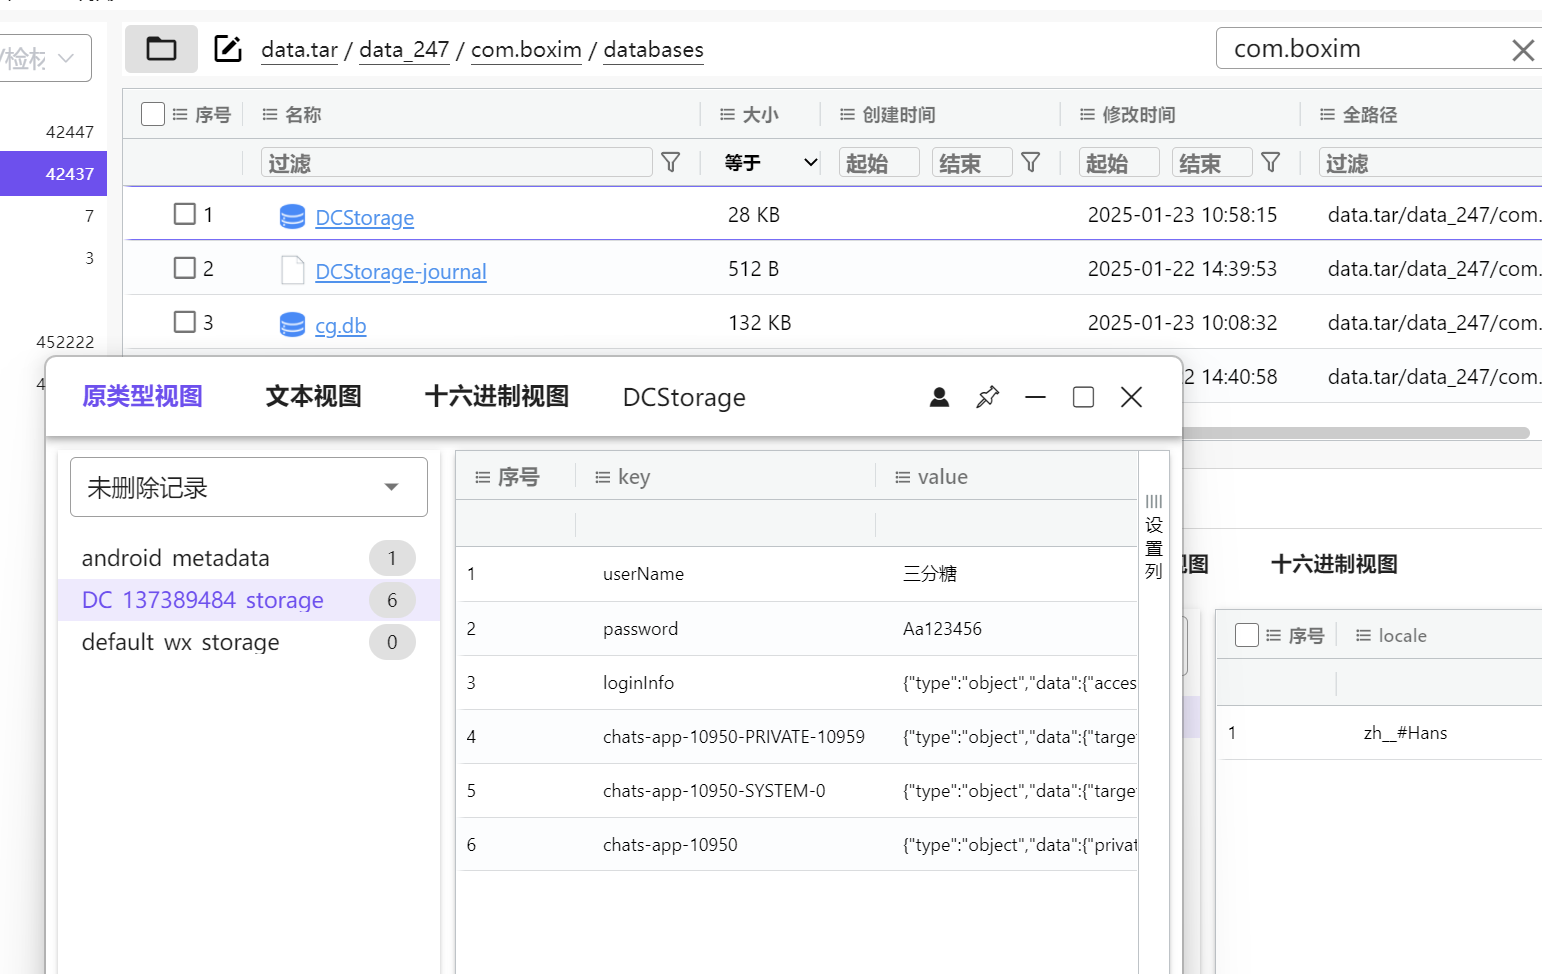Viewport: 1542px width, 974px height.
Task: Select the userName row in key table
Action: pyautogui.click(x=797, y=574)
